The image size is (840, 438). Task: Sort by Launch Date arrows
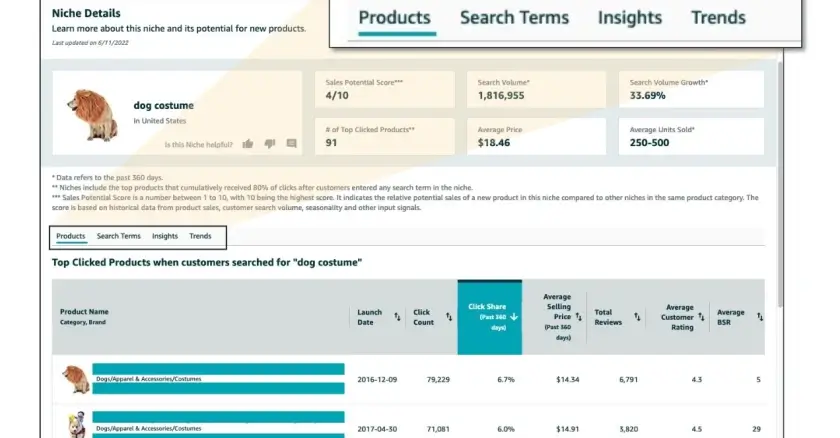click(397, 316)
